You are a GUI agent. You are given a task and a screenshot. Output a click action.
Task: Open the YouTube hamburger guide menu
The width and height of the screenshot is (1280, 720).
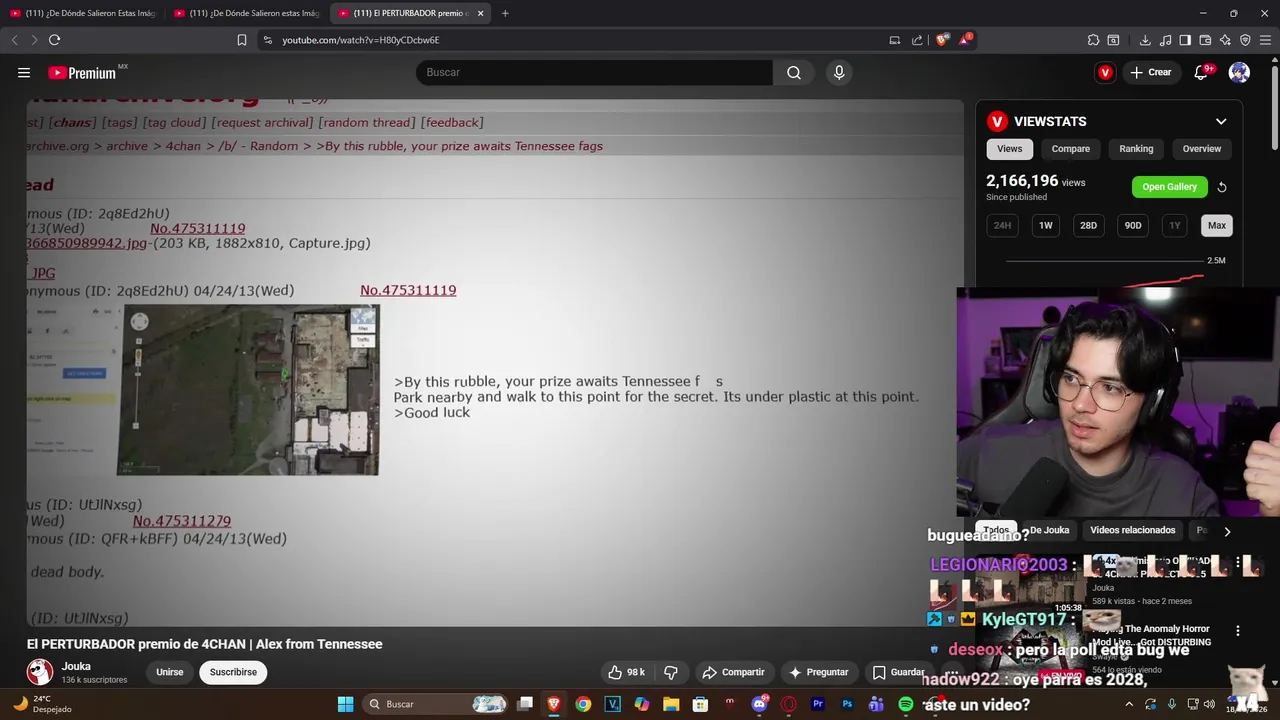pos(24,72)
